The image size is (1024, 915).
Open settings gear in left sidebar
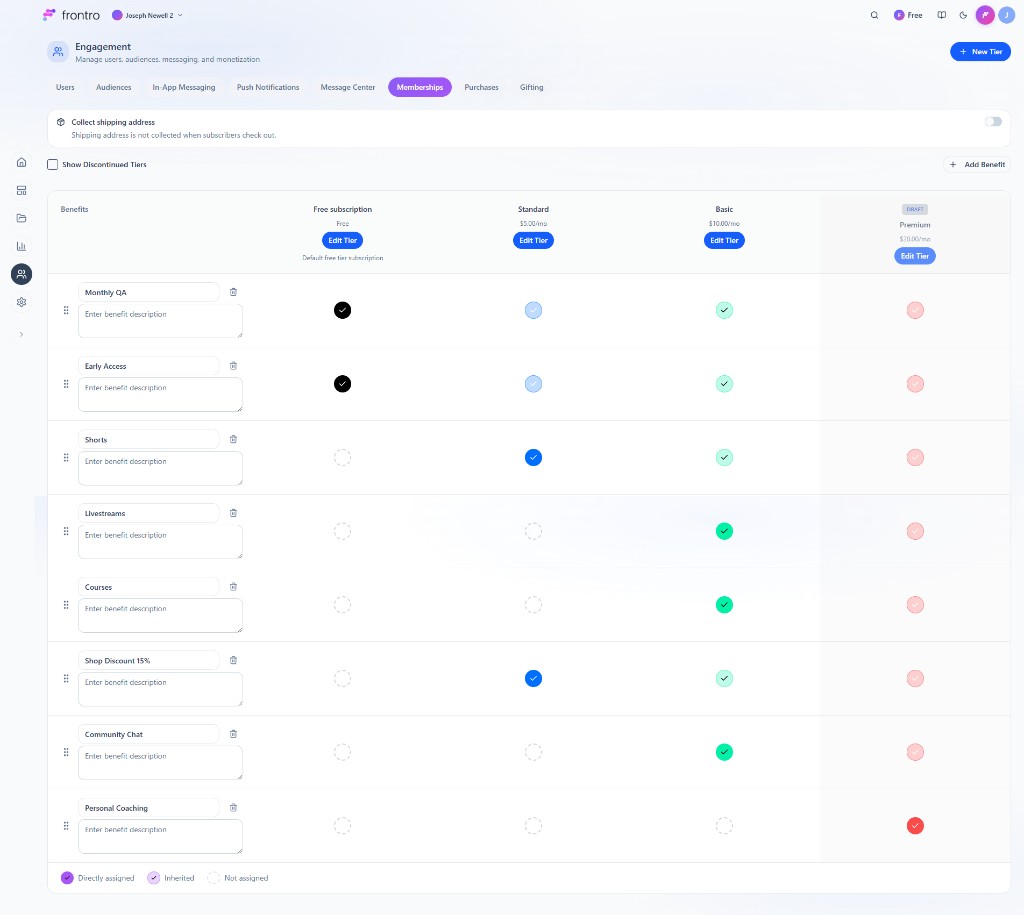[x=22, y=302]
